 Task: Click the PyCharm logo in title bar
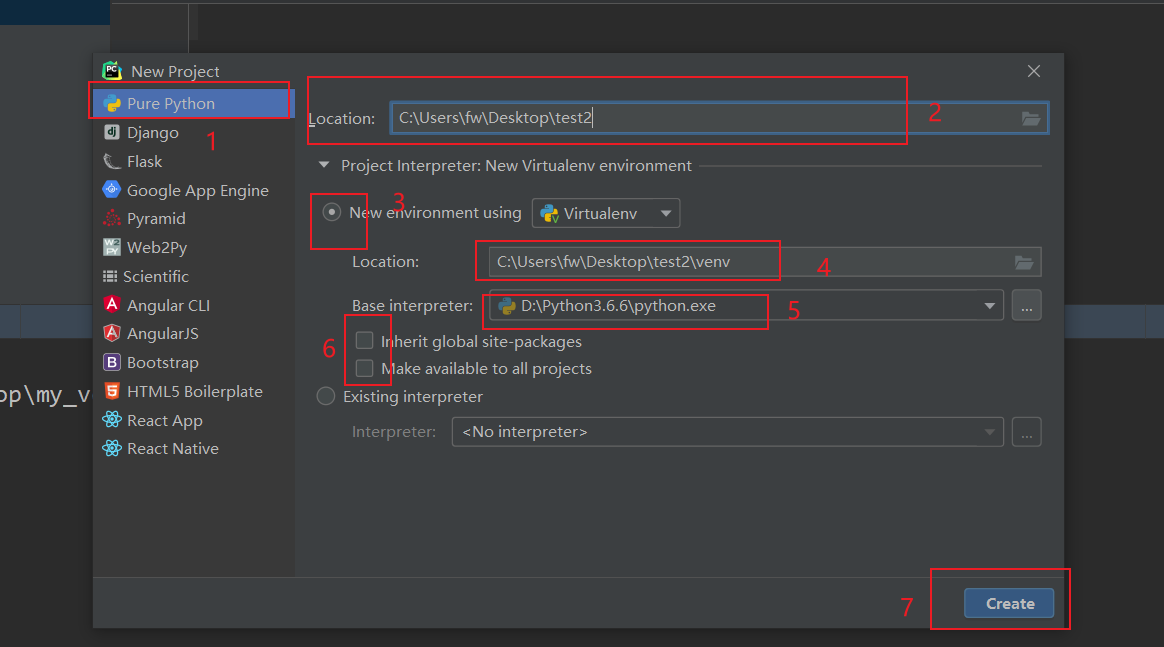112,70
